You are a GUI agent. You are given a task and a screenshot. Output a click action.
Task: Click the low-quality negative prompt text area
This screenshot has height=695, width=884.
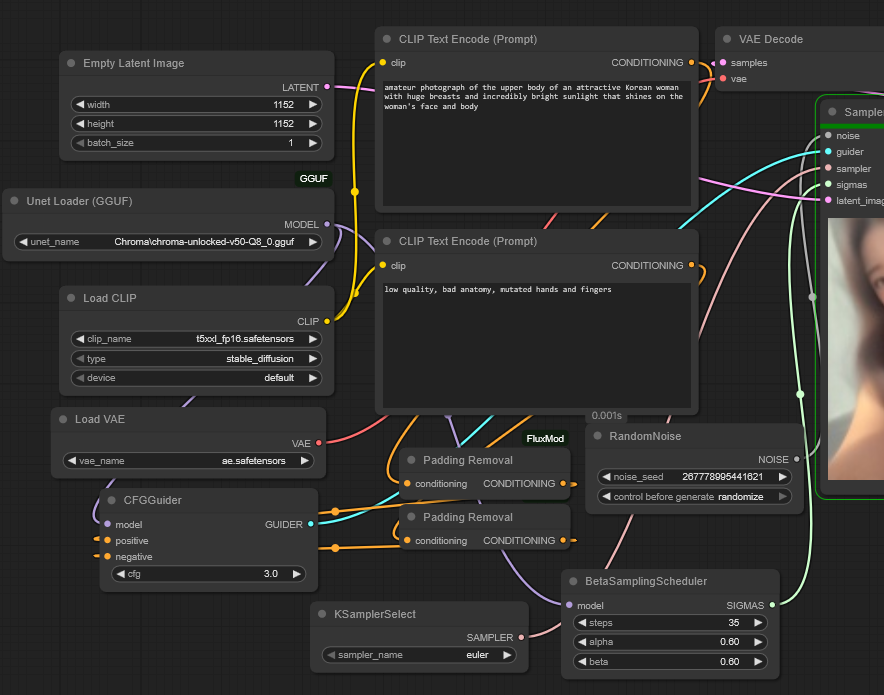point(537,346)
